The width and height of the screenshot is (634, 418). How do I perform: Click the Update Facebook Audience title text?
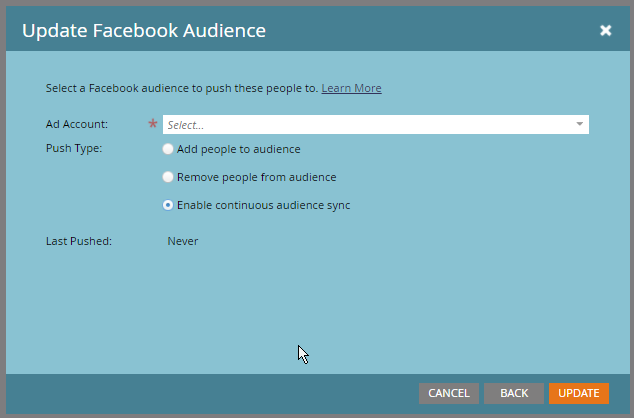pyautogui.click(x=144, y=31)
